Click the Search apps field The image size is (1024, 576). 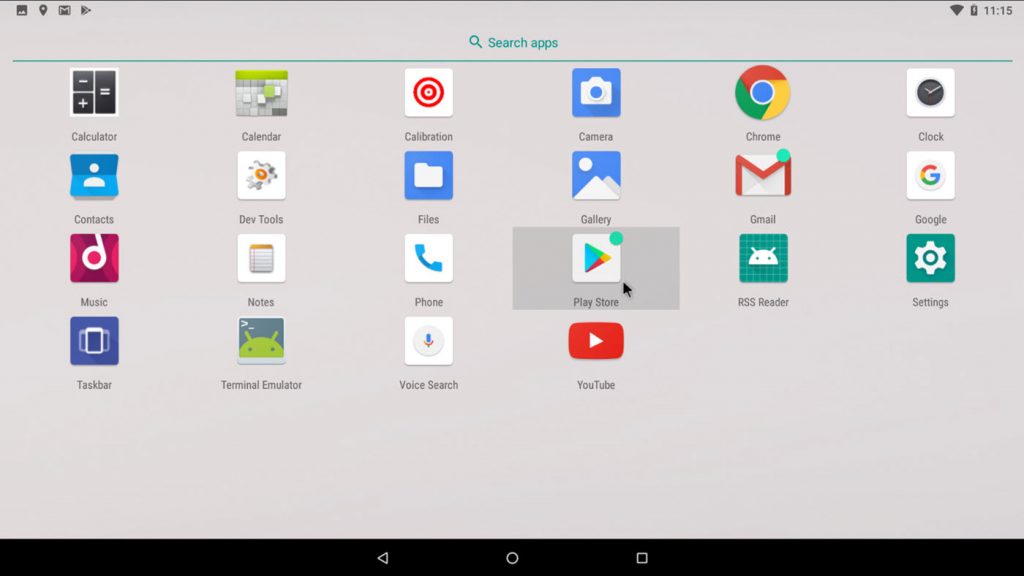pyautogui.click(x=513, y=43)
